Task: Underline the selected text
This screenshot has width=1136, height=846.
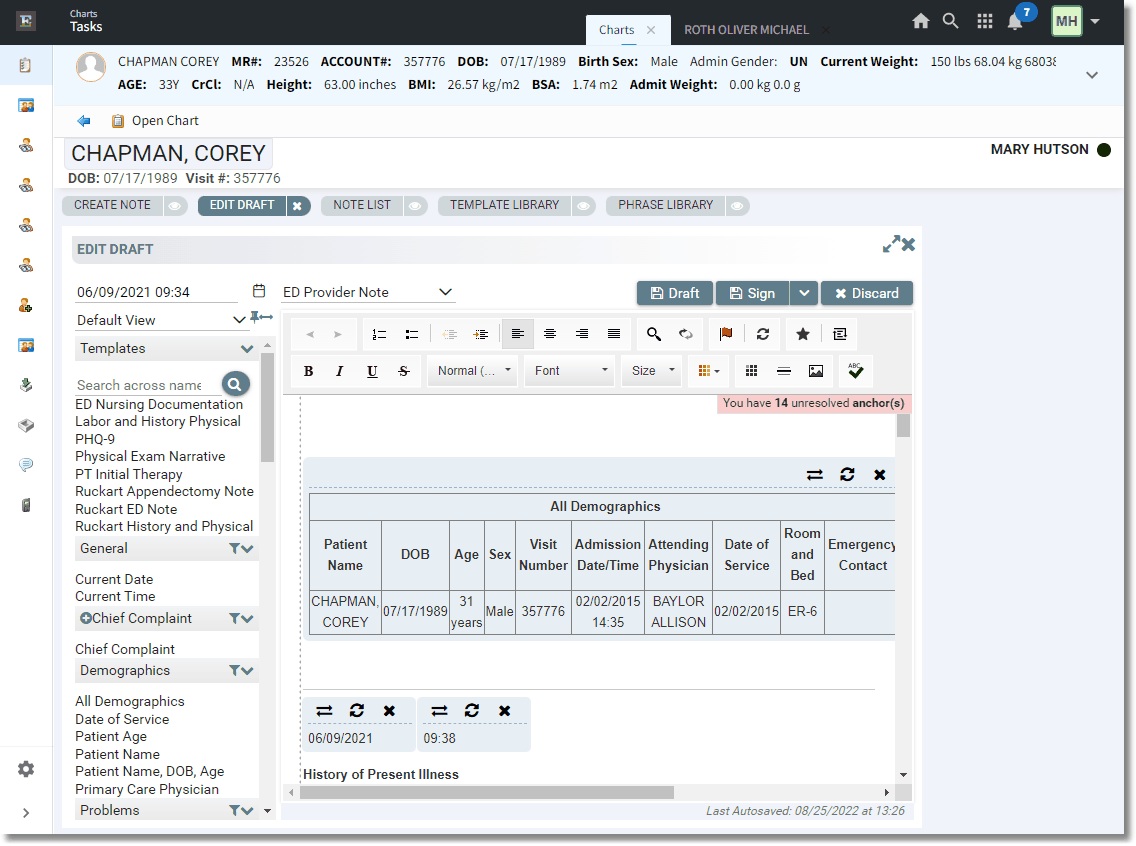Action: pos(372,371)
